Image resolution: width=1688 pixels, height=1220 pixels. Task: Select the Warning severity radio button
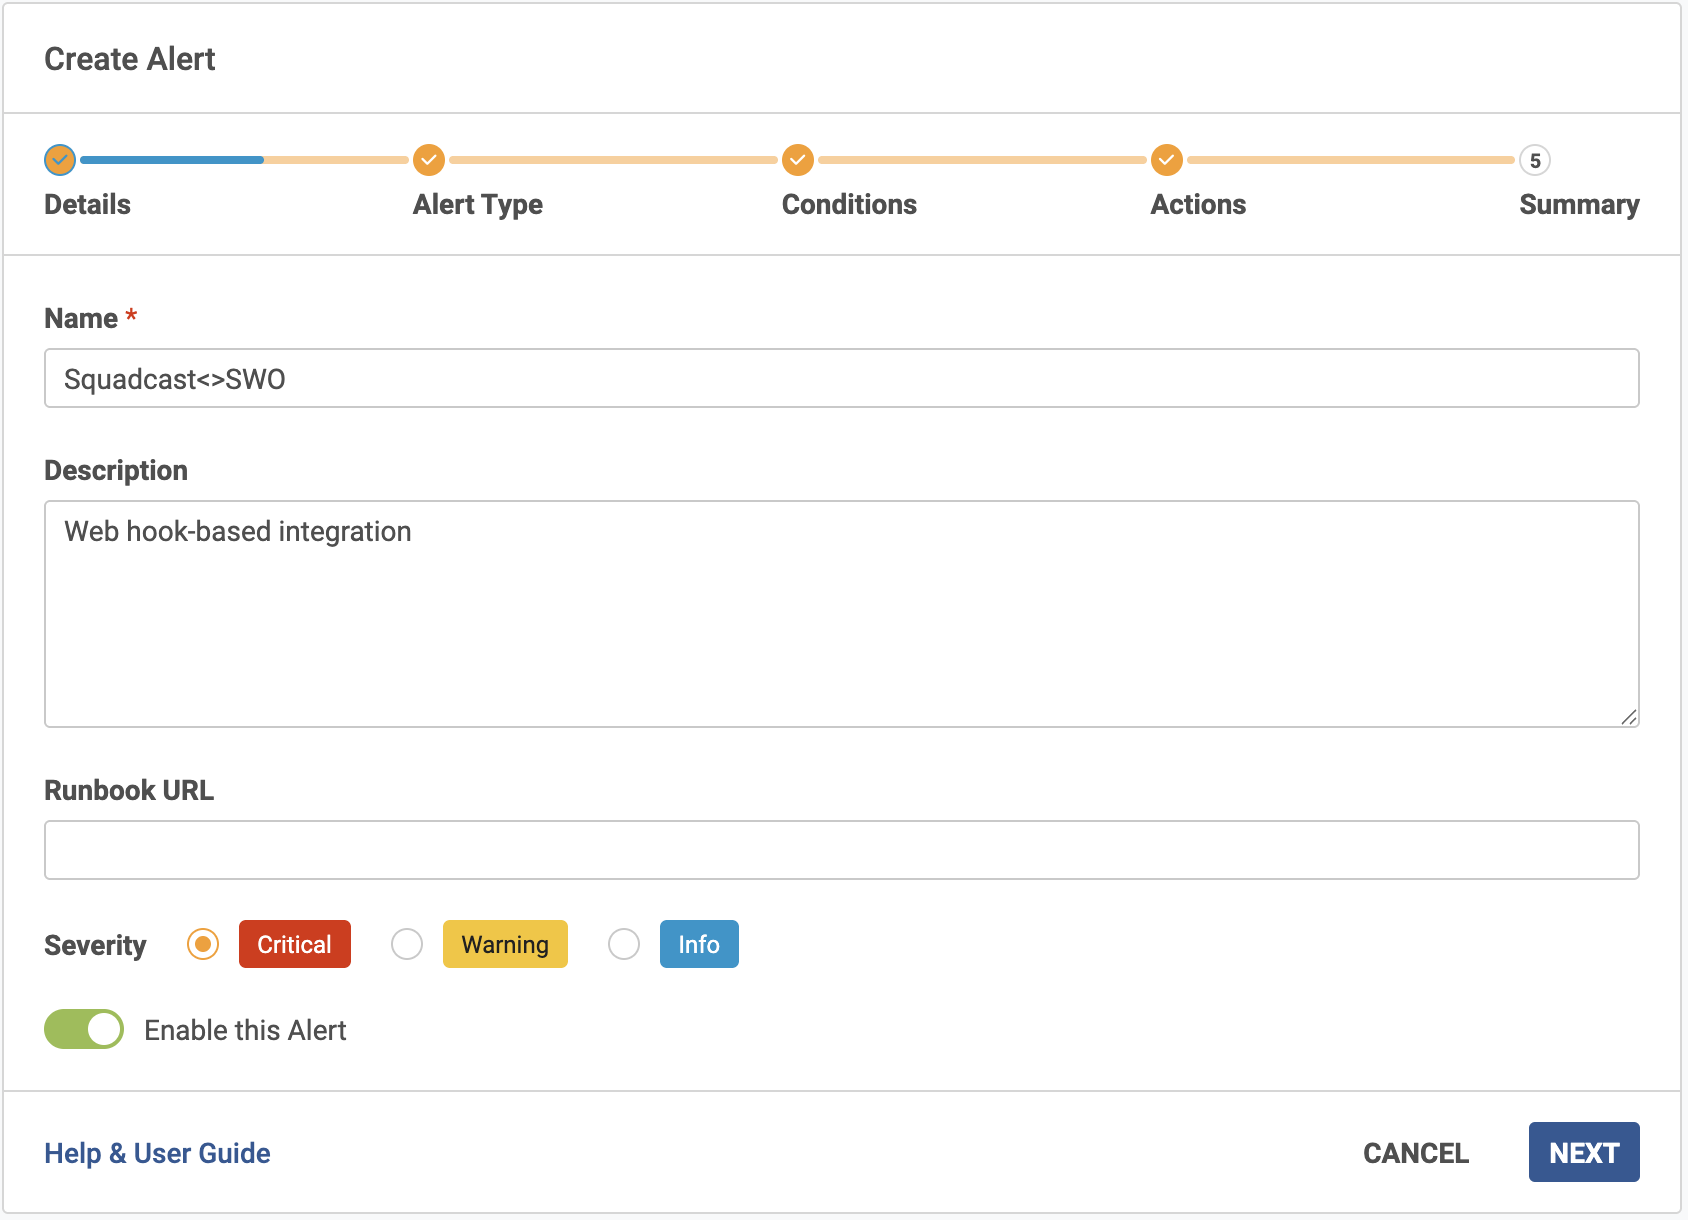[x=407, y=944]
